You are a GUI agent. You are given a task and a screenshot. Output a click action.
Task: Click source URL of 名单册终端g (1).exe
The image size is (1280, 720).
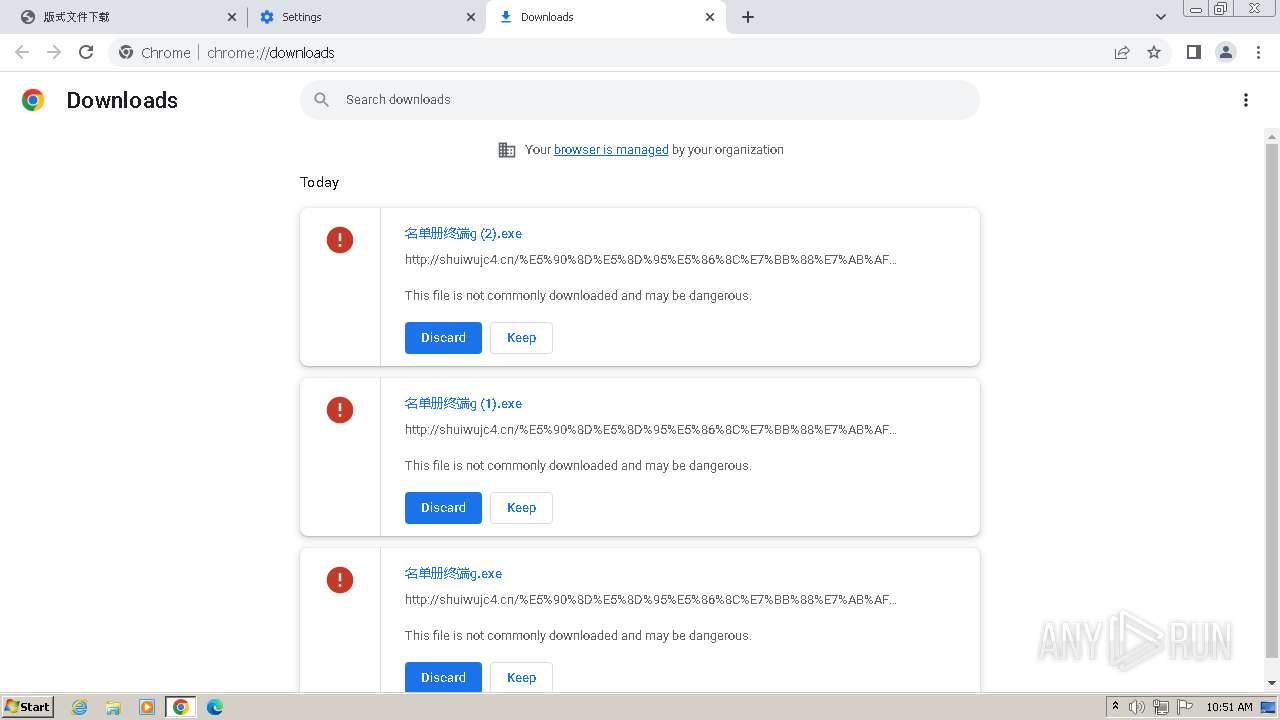tap(651, 430)
